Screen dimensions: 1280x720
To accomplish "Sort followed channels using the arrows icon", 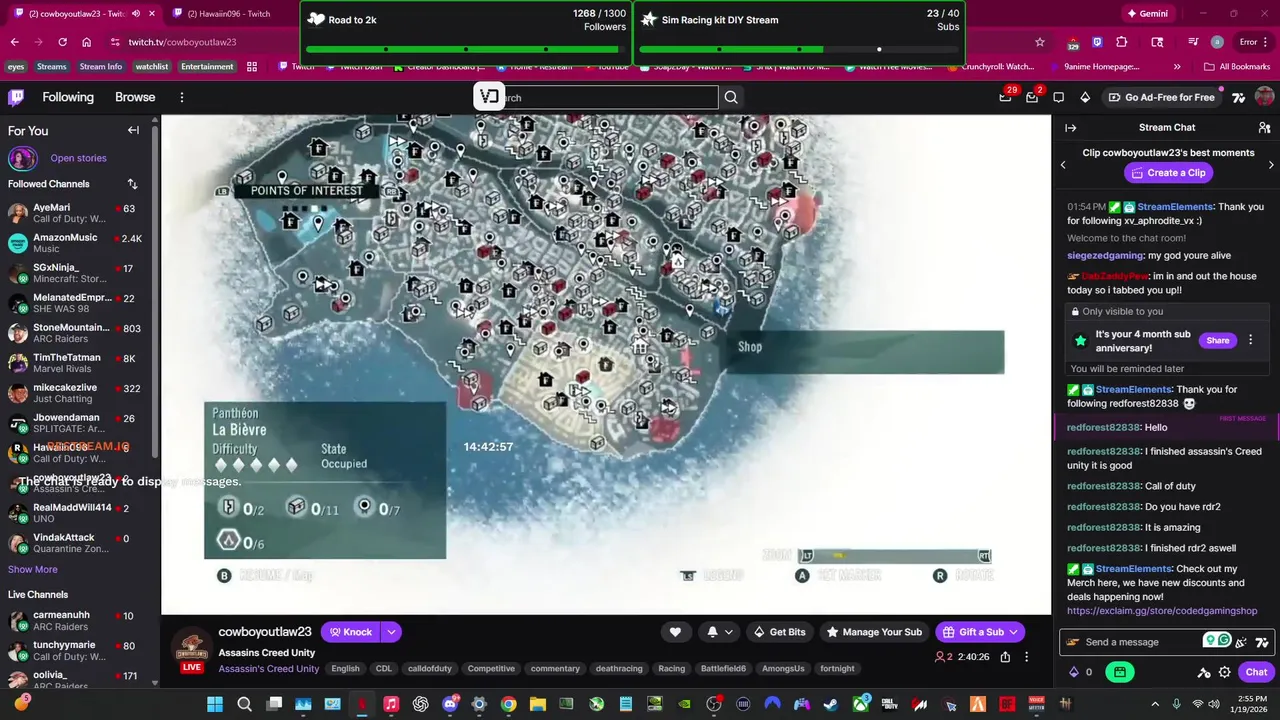I will tap(132, 184).
